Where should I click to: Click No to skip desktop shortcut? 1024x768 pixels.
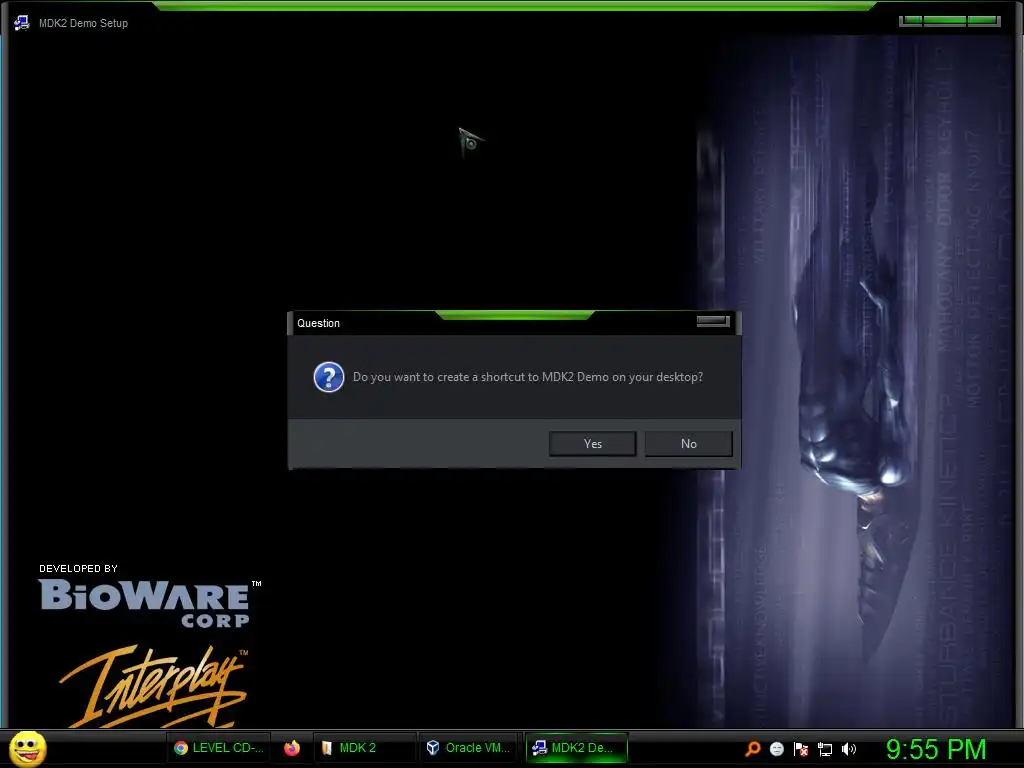coord(688,443)
